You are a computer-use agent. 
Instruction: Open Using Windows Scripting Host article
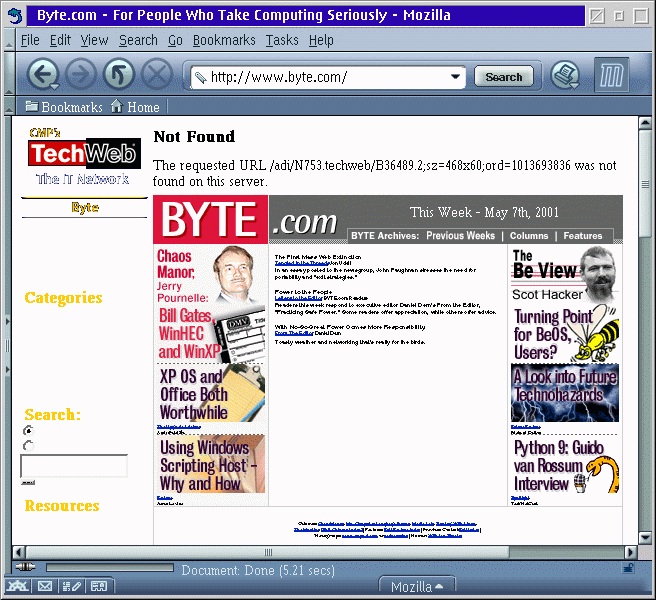pos(211,464)
